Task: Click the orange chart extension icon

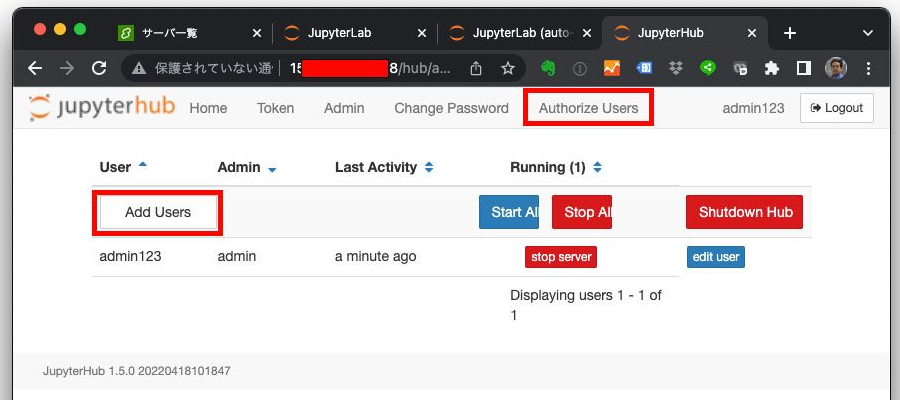Action: (612, 69)
